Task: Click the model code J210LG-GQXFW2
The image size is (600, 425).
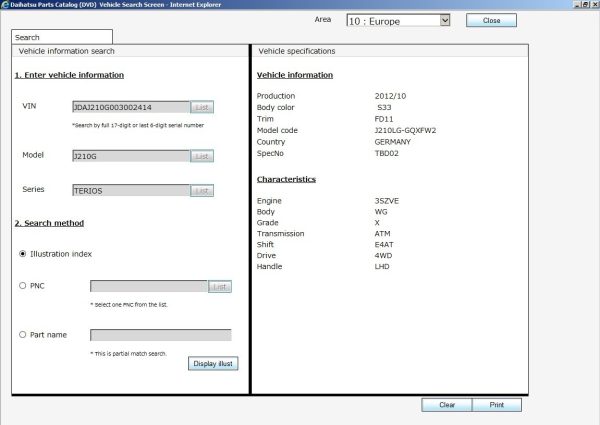Action: coord(405,130)
